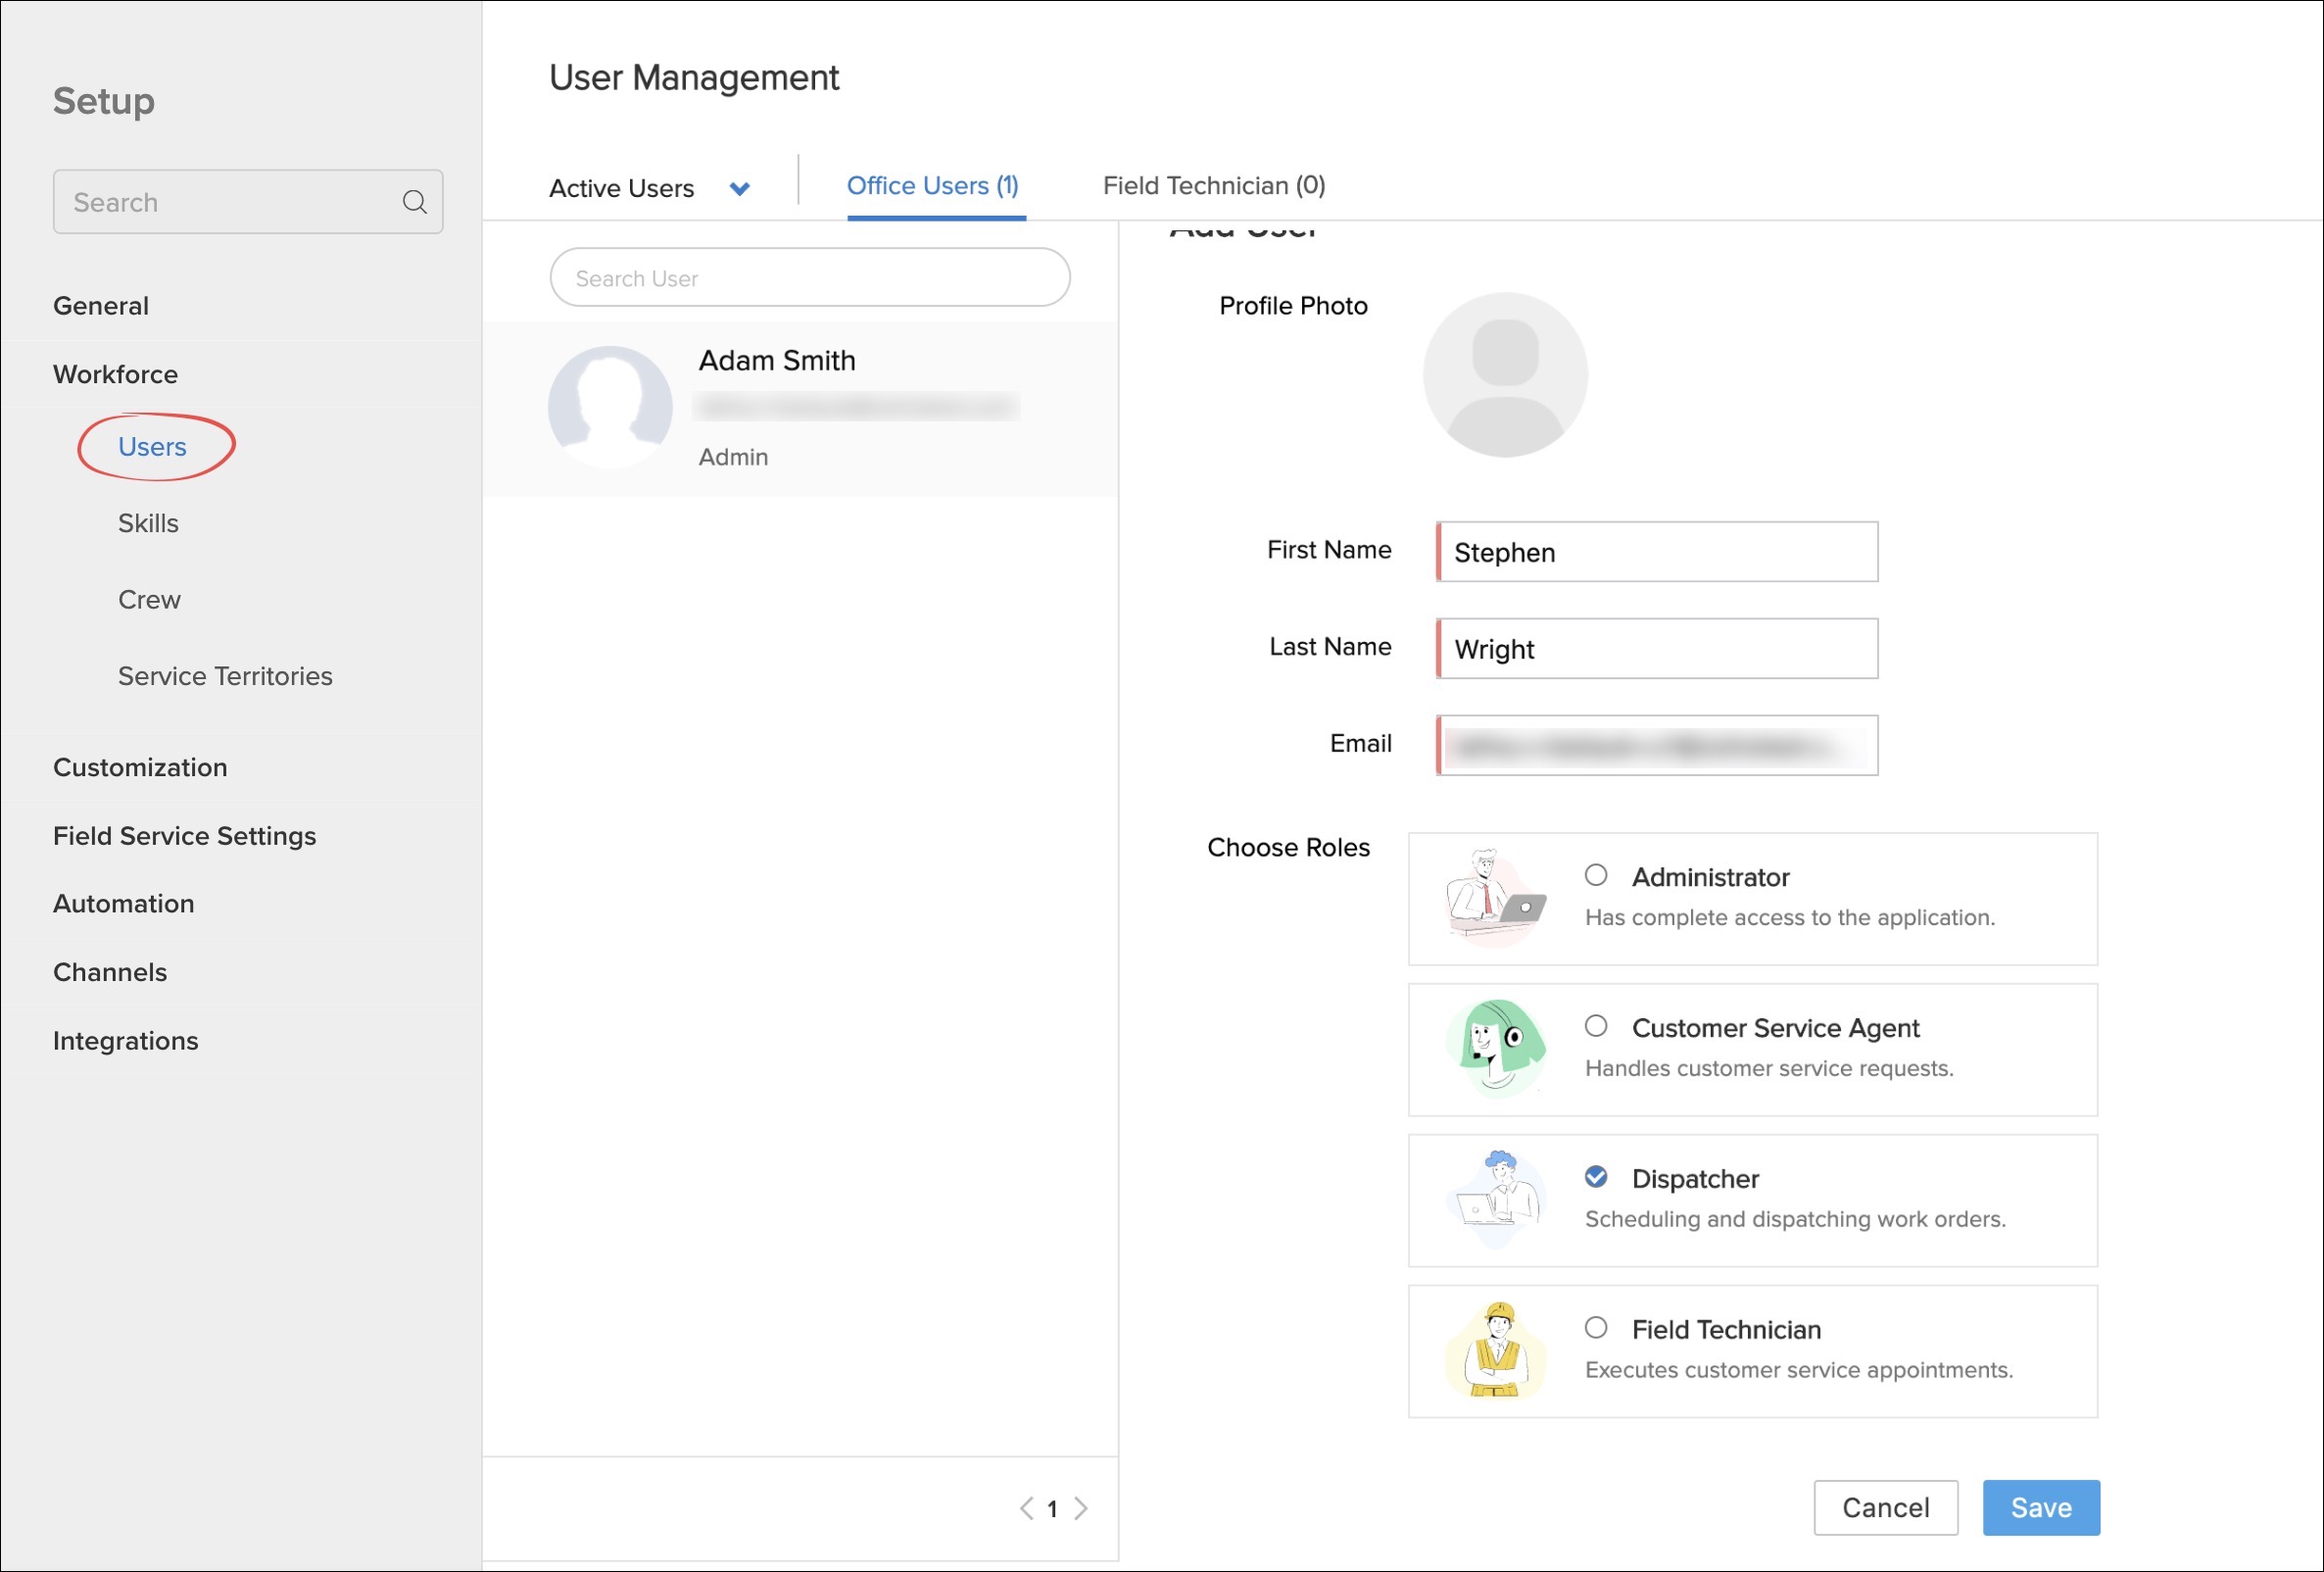Select the Customer Service Agent radio button
The image size is (2324, 1572).
(x=1596, y=1026)
